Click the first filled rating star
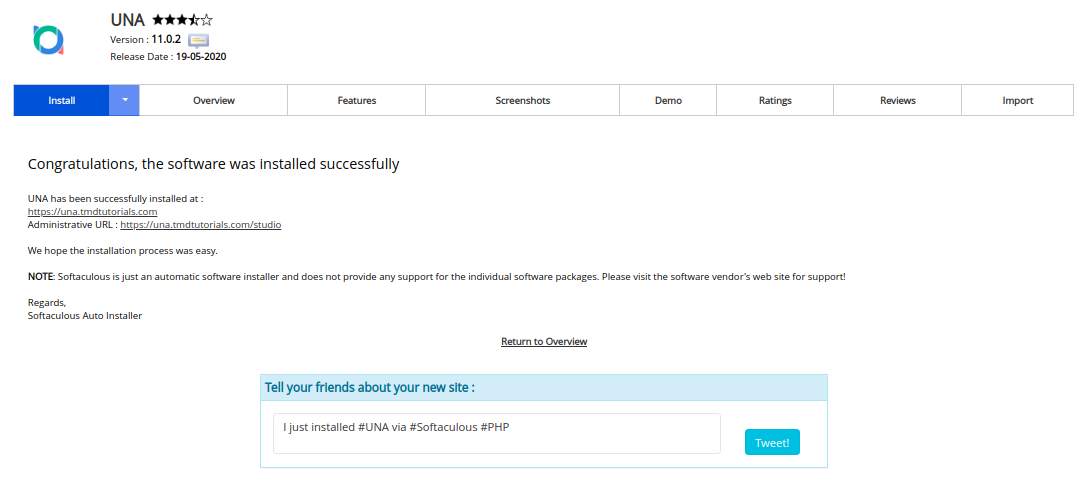The width and height of the screenshot is (1085, 488). click(158, 20)
